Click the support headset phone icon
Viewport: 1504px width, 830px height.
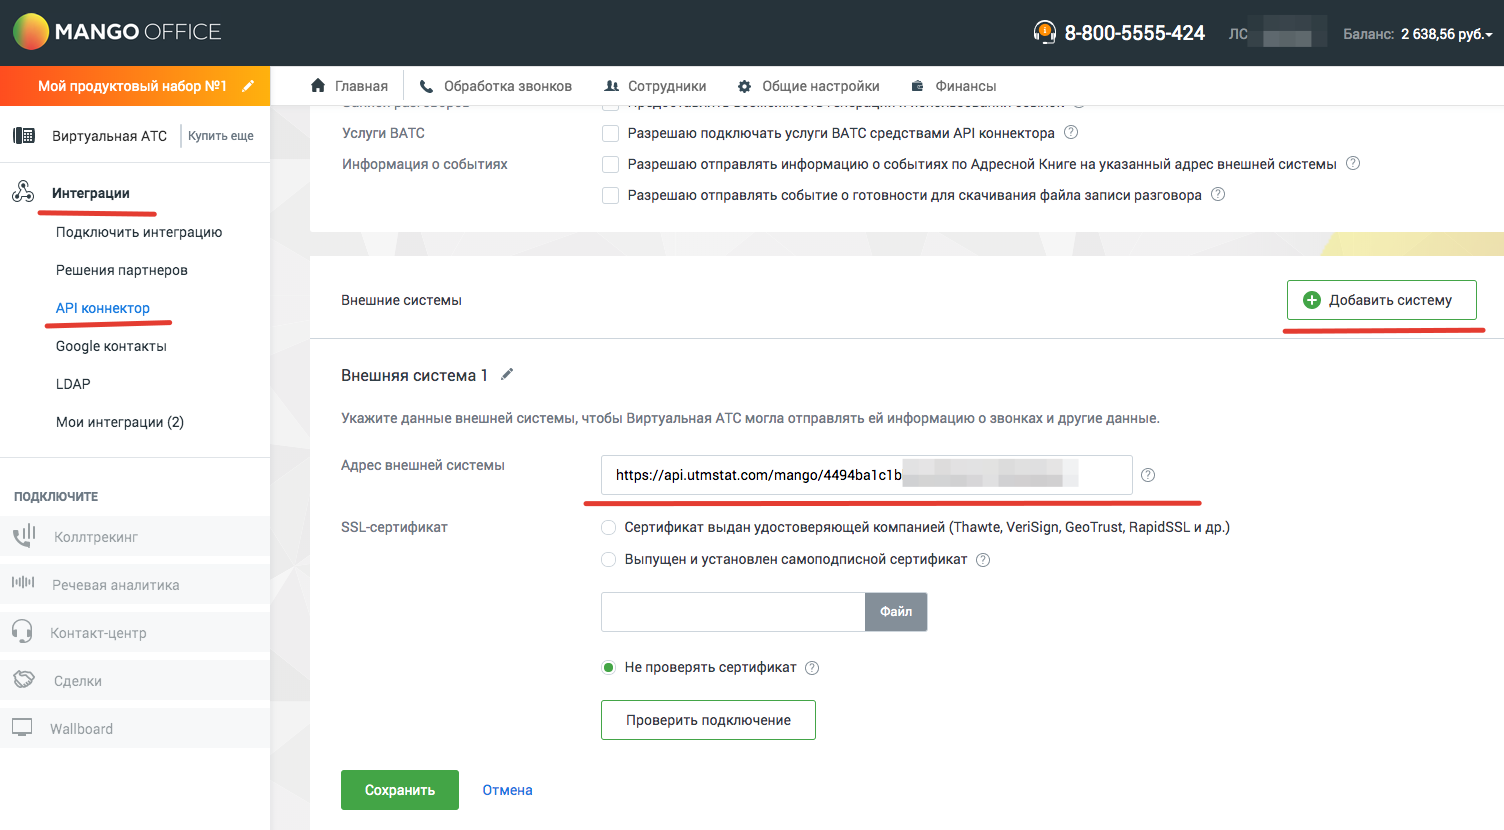tap(1044, 33)
